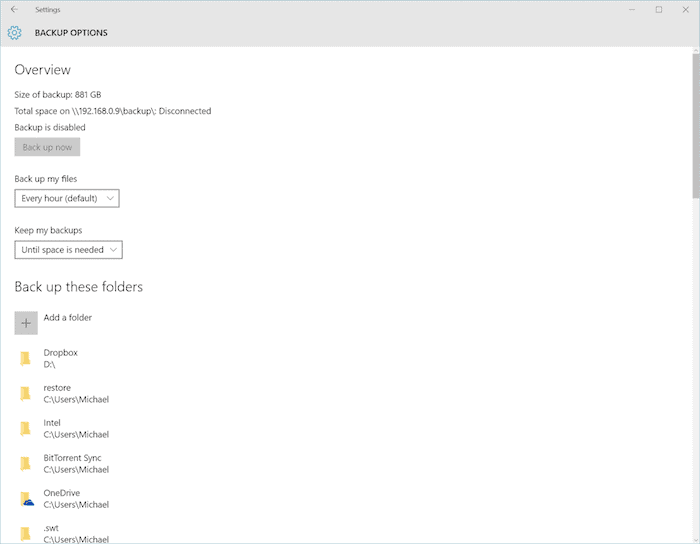Select the Dropbox folder icon
This screenshot has height=544, width=700.
point(26,358)
